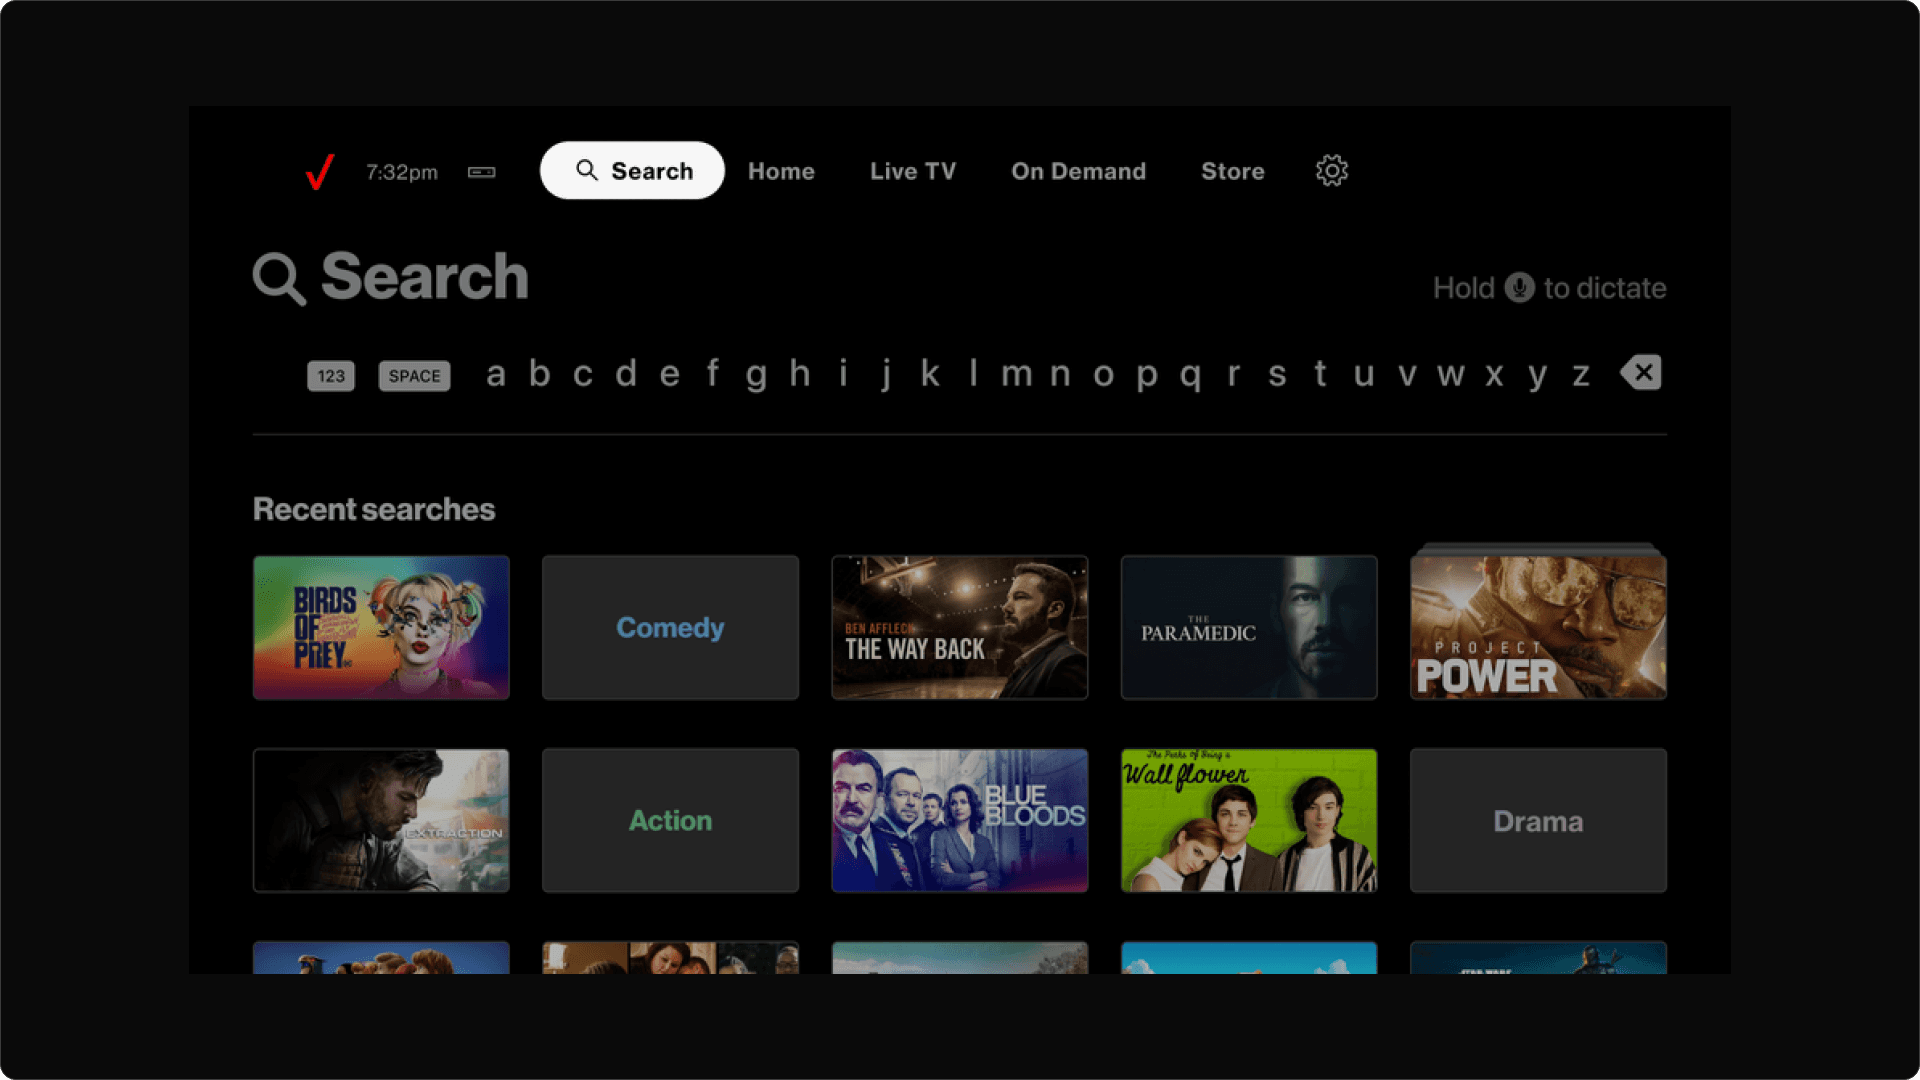Open the Wallflower movie thumbnail
Image resolution: width=1920 pixels, height=1080 pixels.
coord(1249,821)
